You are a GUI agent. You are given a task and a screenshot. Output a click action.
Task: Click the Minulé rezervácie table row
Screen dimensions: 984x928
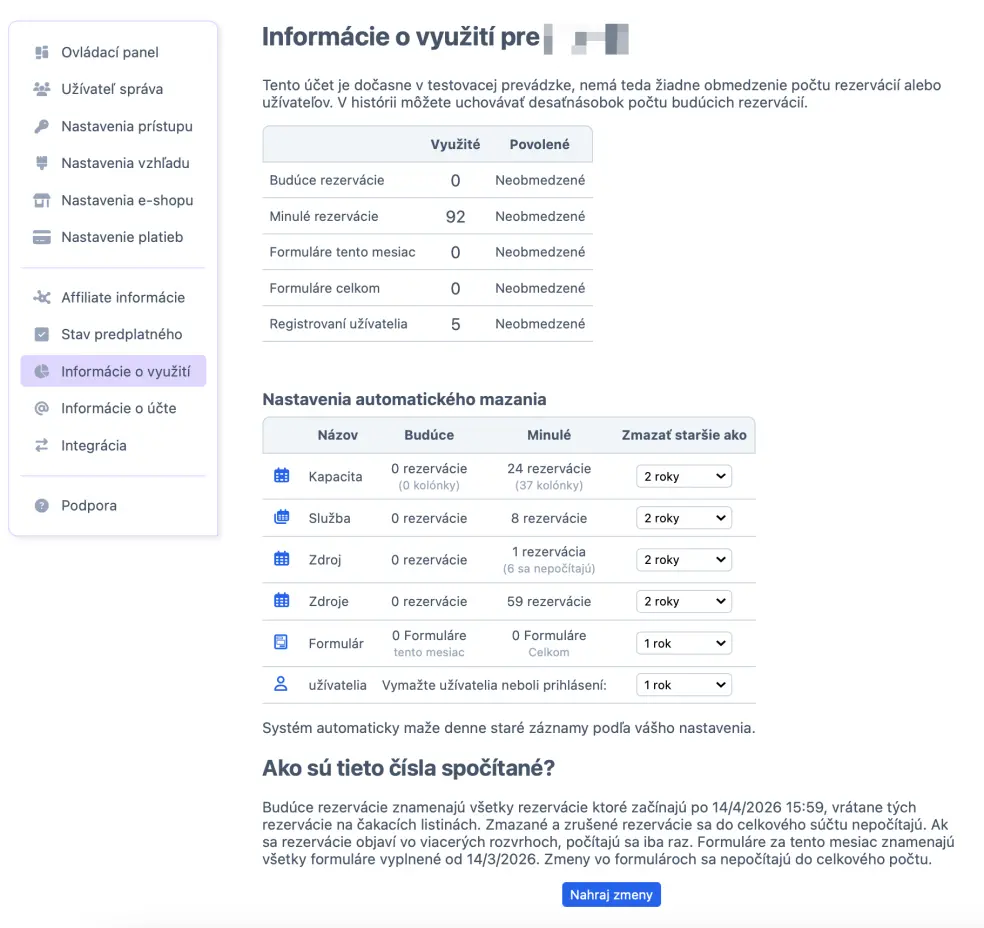(427, 216)
